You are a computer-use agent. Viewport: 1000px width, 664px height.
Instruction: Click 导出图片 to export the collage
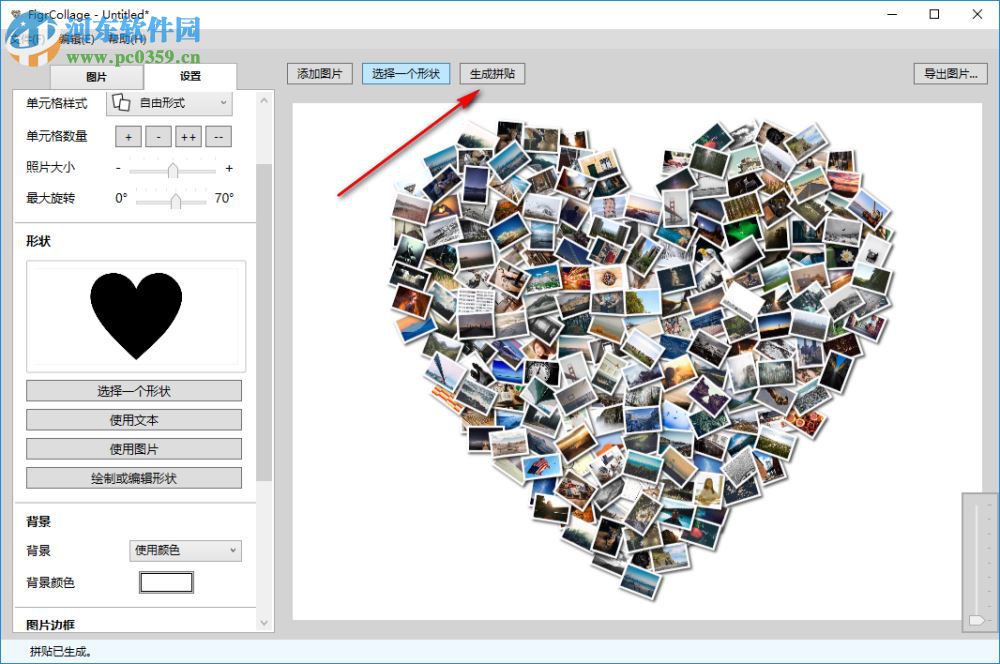tap(948, 73)
